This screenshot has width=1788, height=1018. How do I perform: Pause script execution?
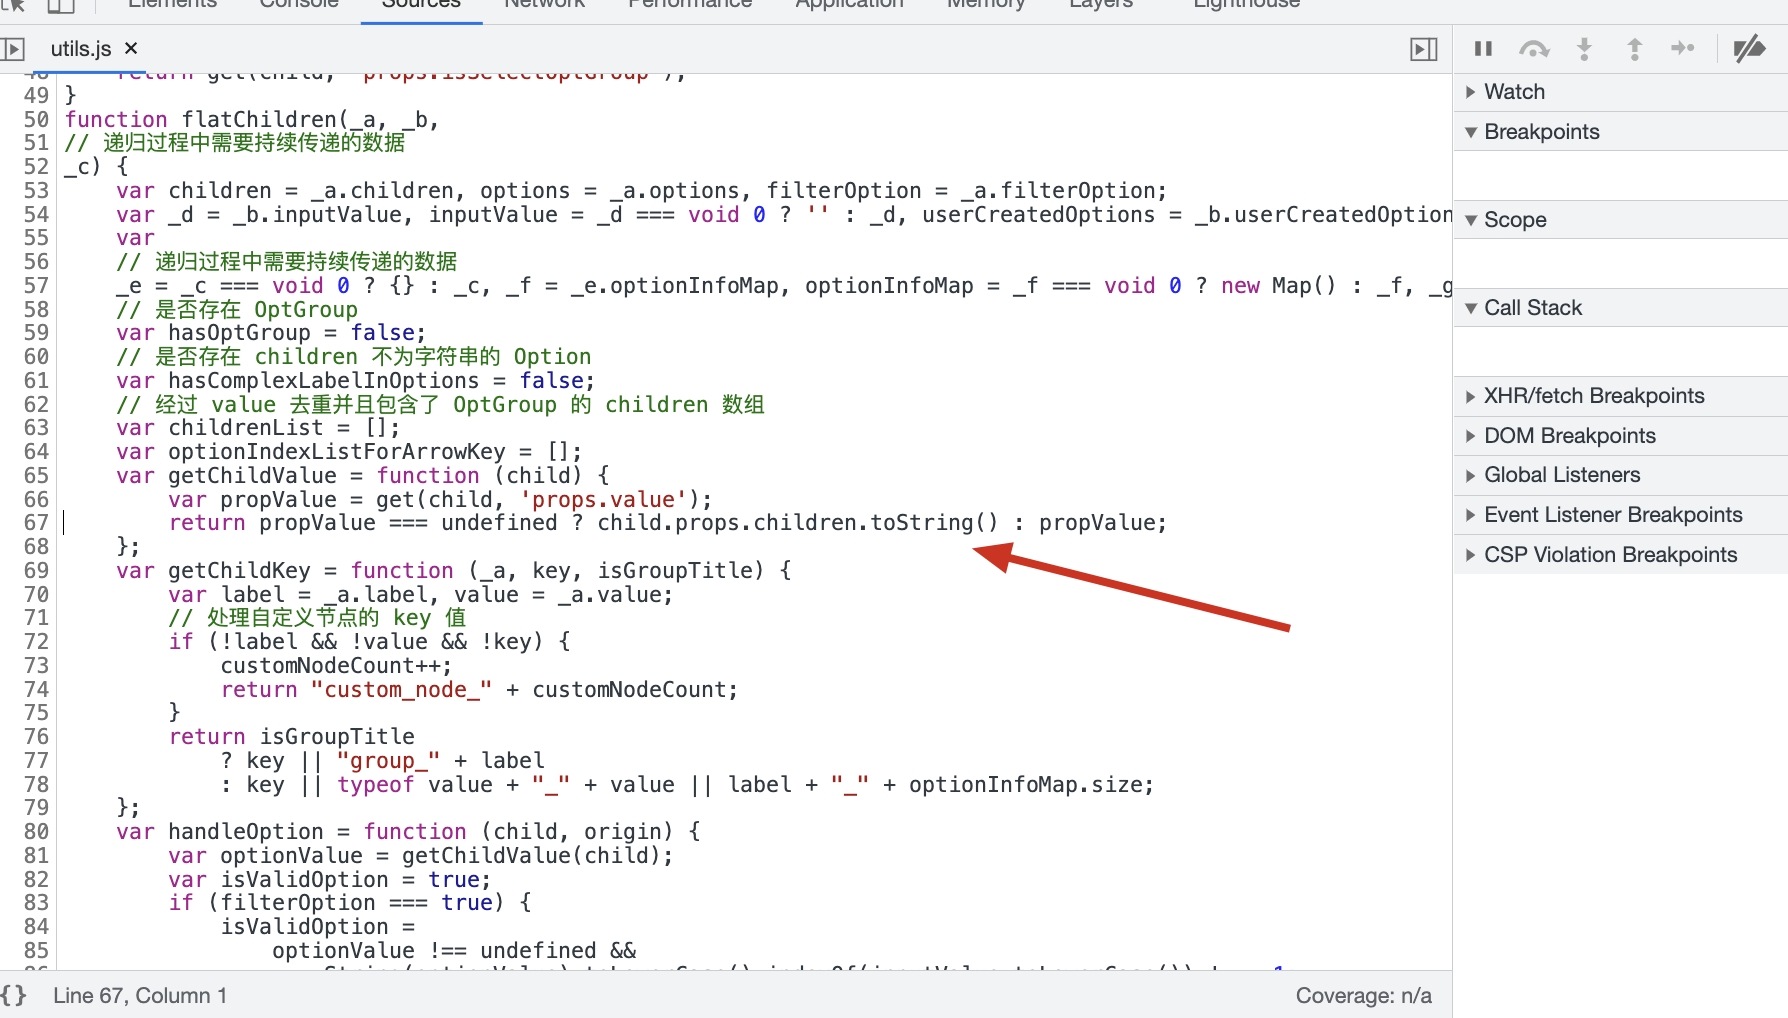[x=1483, y=48]
